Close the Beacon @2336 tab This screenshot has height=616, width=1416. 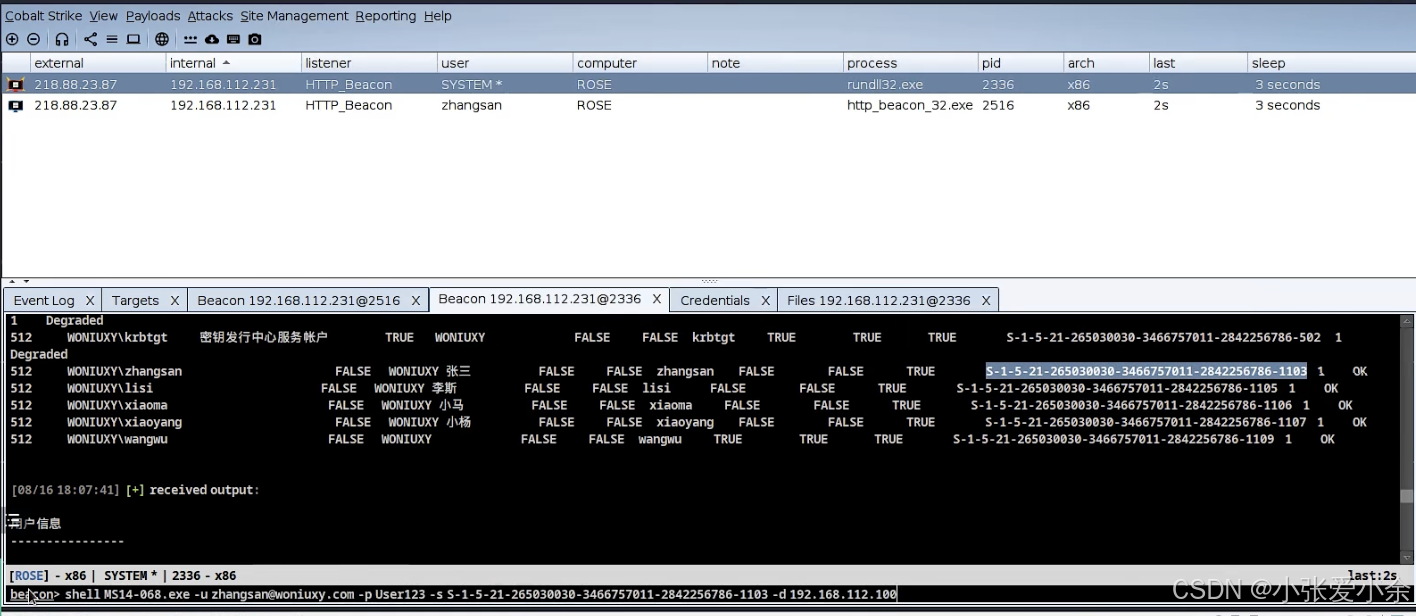click(657, 299)
